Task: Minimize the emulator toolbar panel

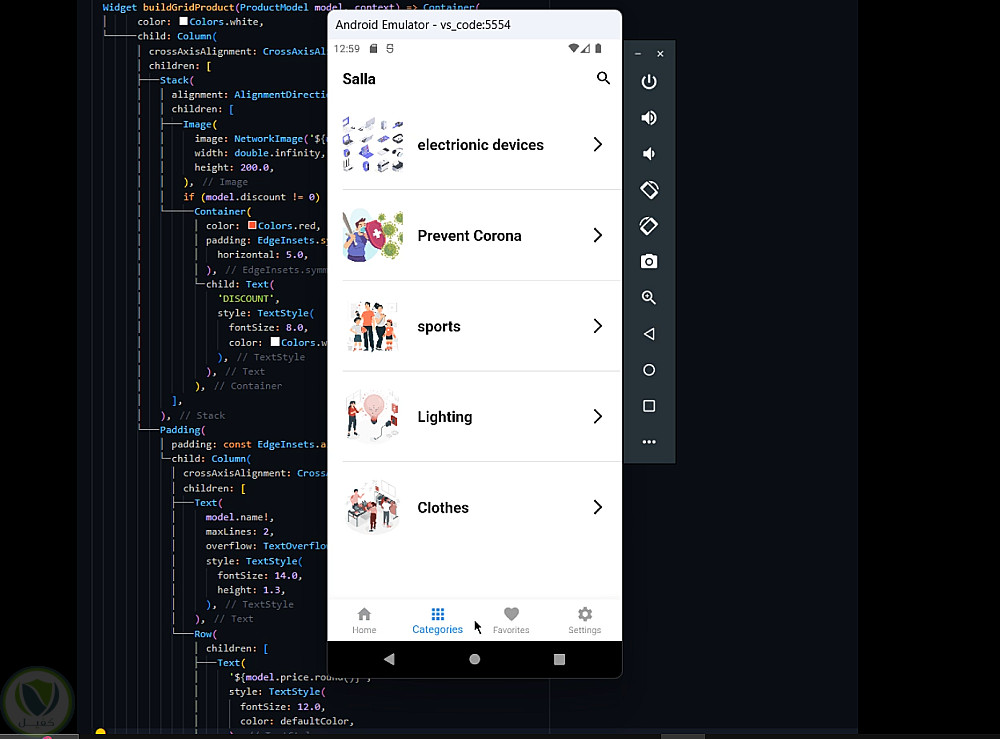Action: pos(638,54)
